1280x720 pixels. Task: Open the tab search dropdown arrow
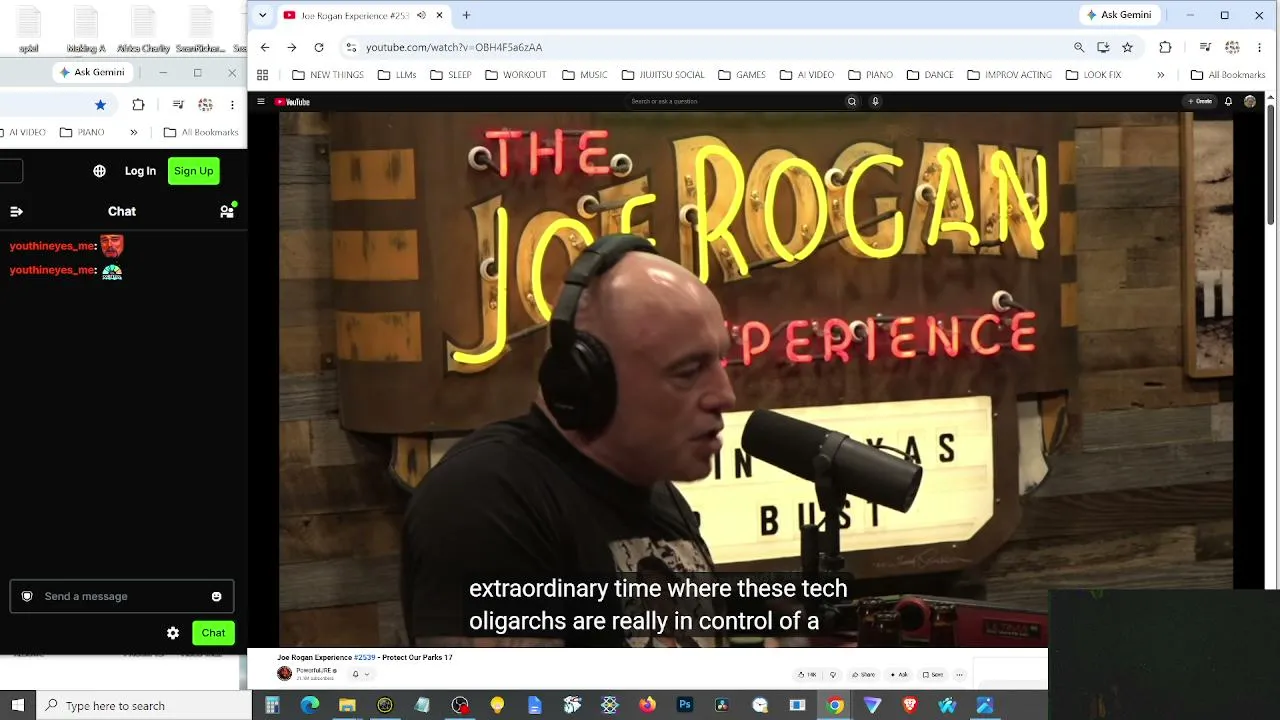[262, 15]
